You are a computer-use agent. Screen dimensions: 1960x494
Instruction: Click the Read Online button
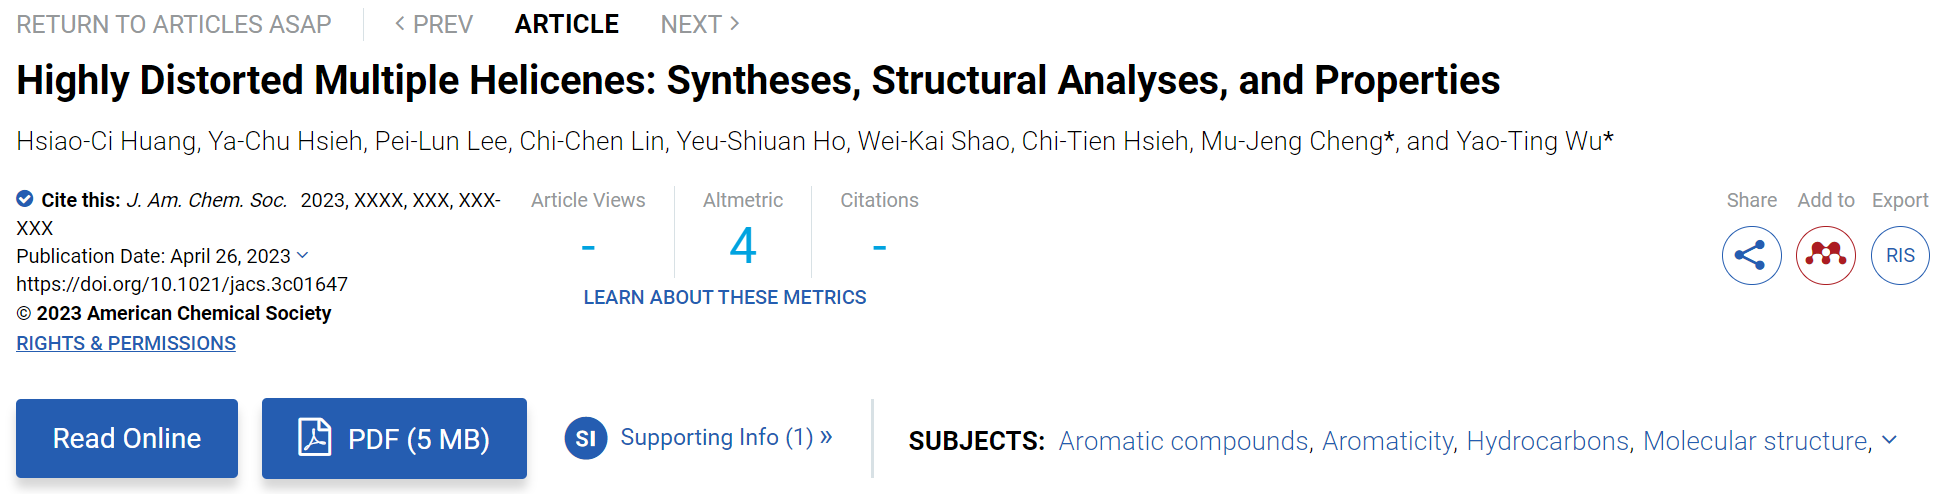(127, 438)
